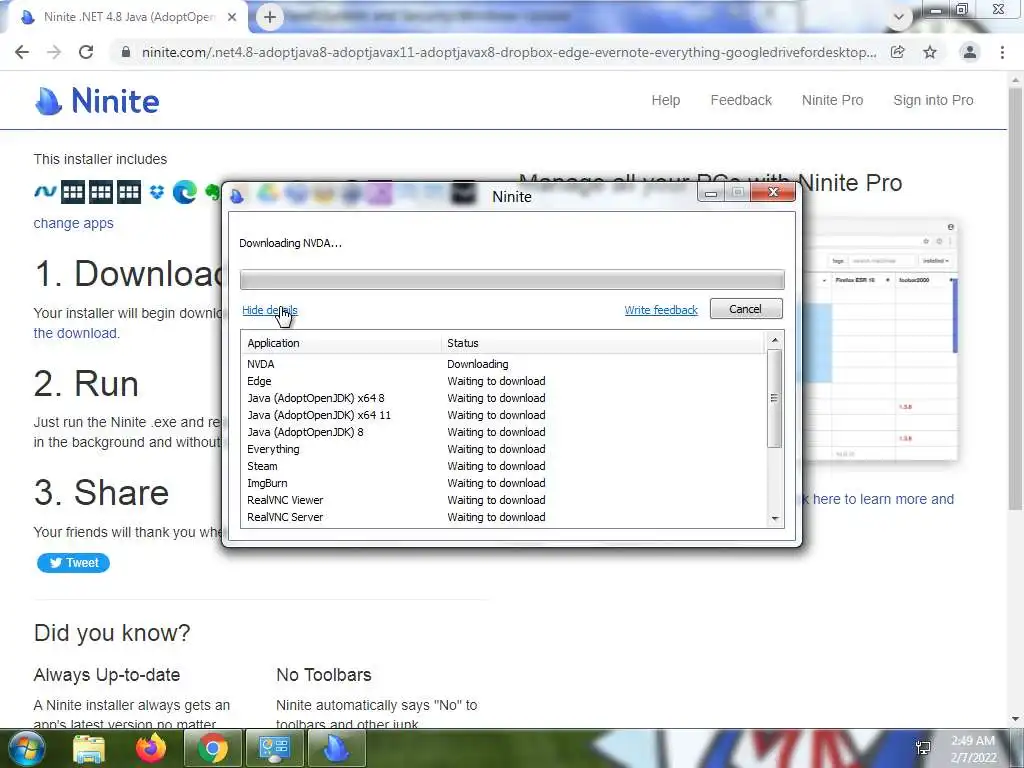Click the Ninite logo on the webpage
Image resolution: width=1024 pixels, height=768 pixels.
point(97,101)
